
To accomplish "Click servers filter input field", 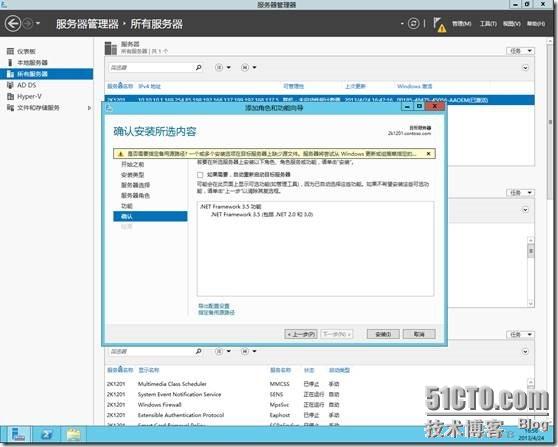I will 151,67.
